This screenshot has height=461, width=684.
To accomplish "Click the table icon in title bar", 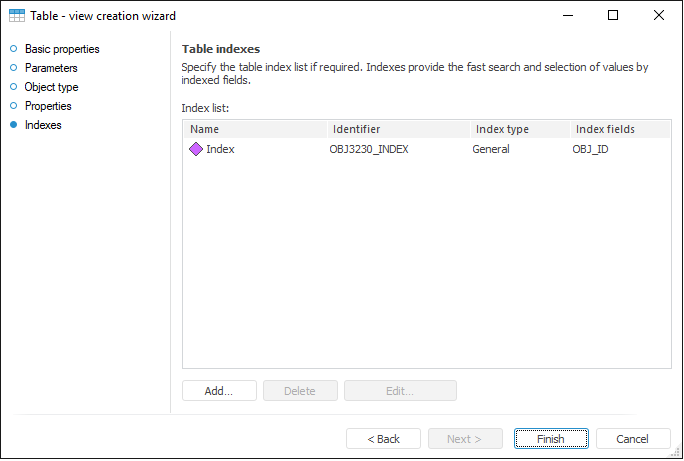I will [x=17, y=16].
